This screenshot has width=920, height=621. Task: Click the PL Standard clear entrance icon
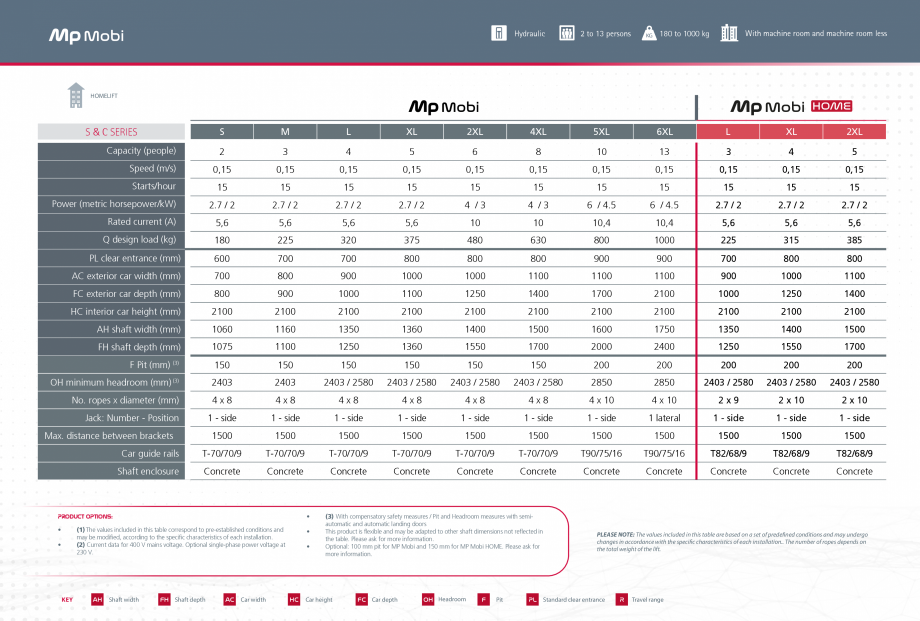coord(532,599)
